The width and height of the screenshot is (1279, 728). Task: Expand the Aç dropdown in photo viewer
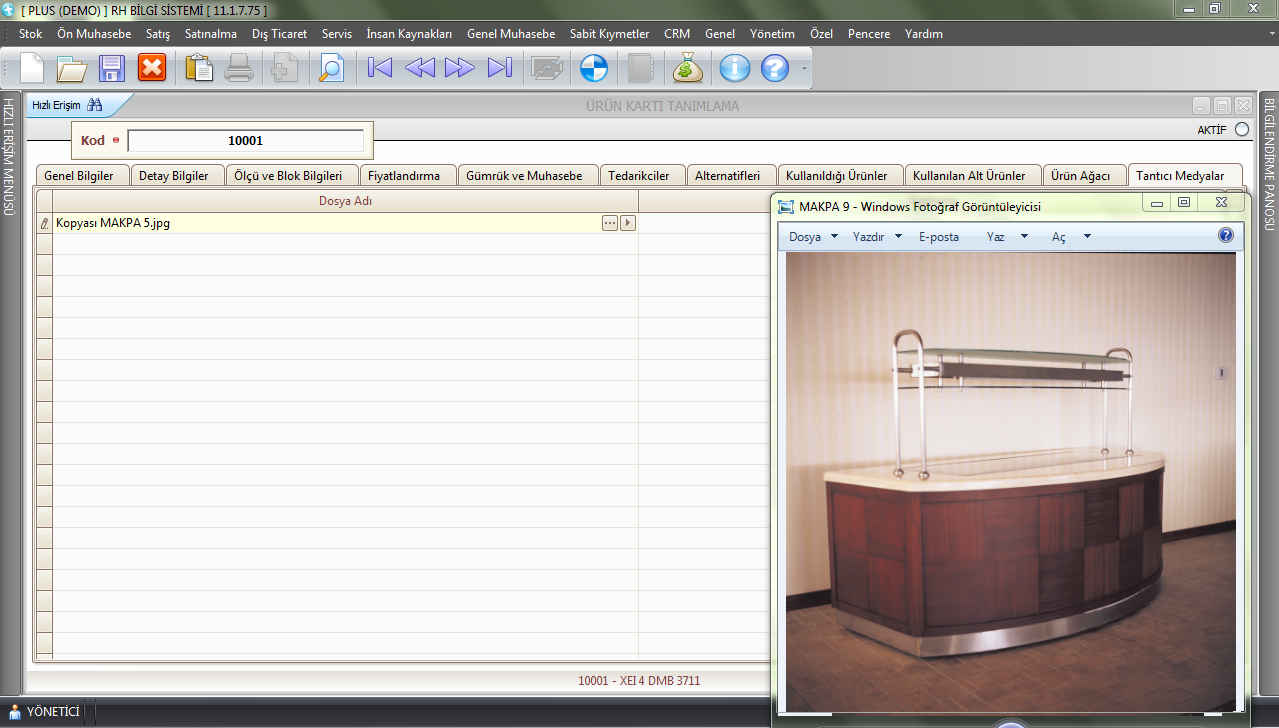1071,237
